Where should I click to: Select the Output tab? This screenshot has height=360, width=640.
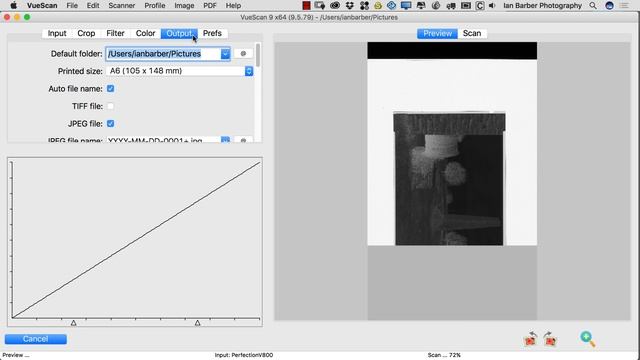coord(179,33)
